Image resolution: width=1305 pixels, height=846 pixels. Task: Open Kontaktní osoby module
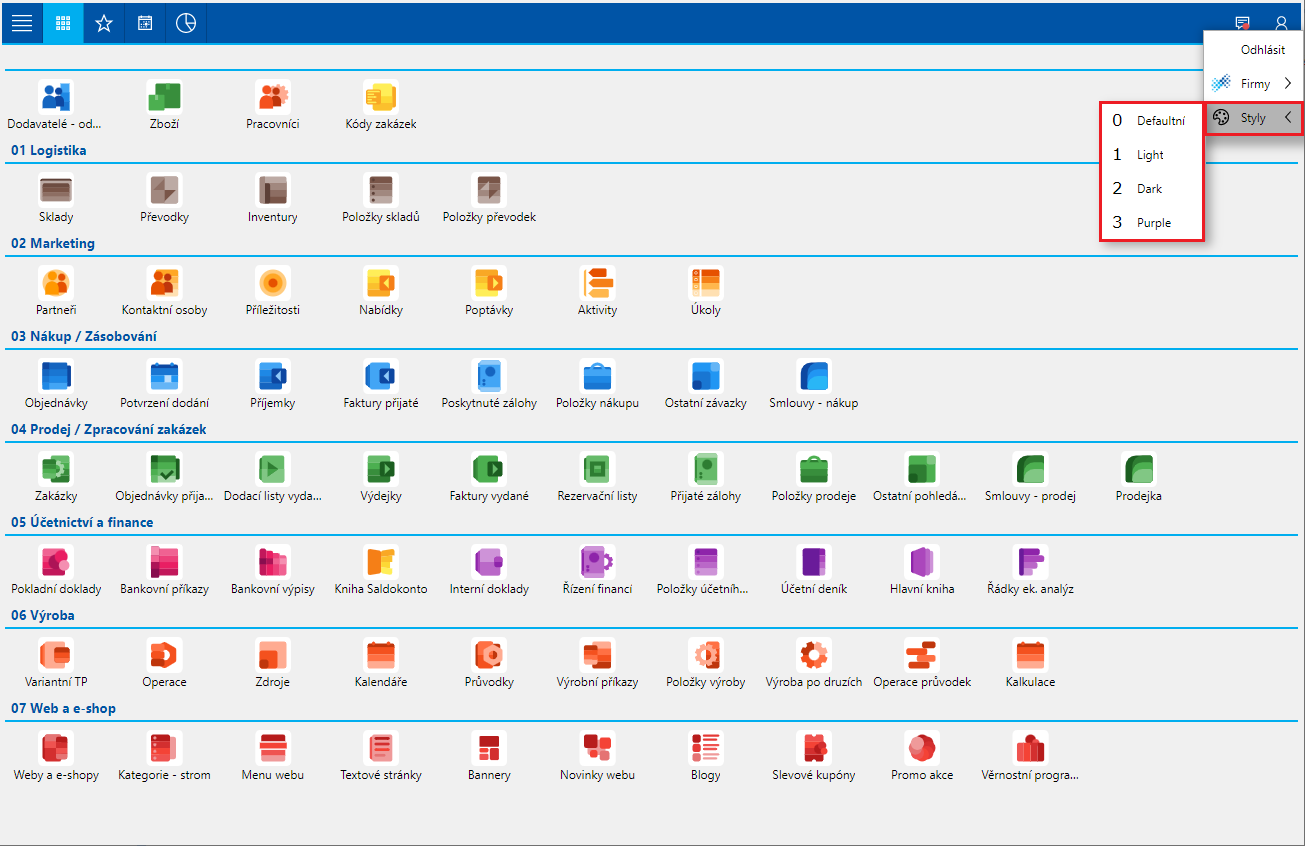coord(164,290)
